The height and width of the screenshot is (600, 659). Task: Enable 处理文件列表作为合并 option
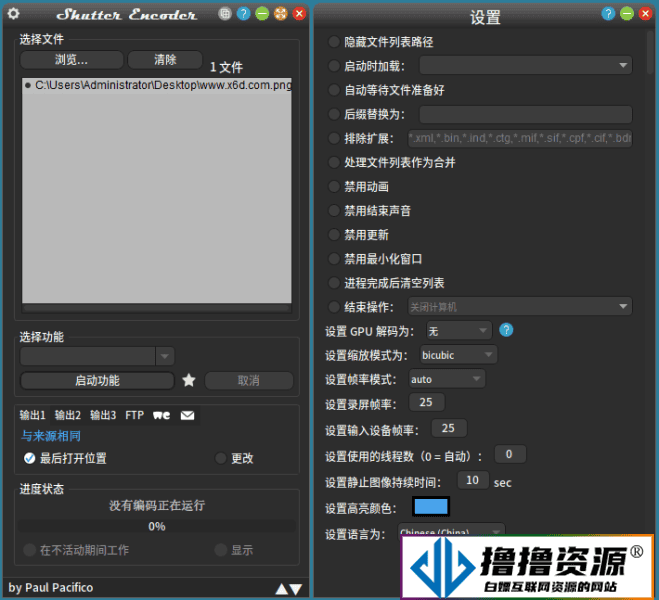[x=334, y=162]
